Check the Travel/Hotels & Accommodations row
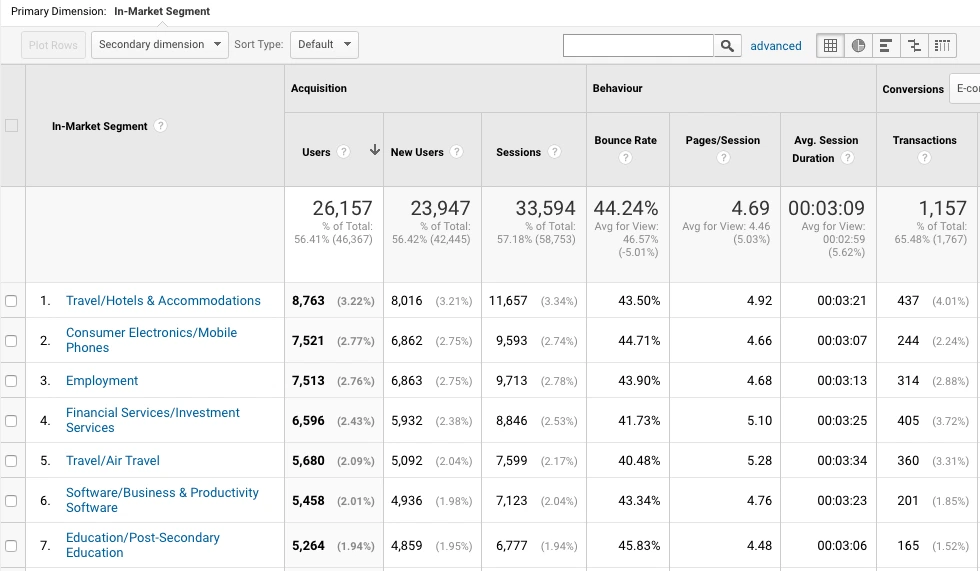Screen dimensions: 980x571 tap(11, 301)
